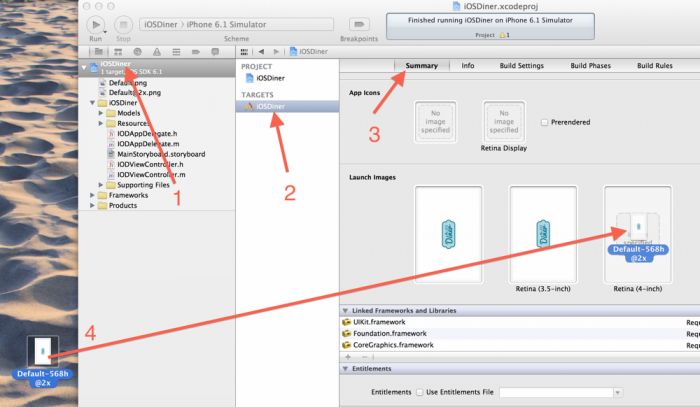Select iOSDiner target under TARGETS
The width and height of the screenshot is (700, 407).
(288, 106)
